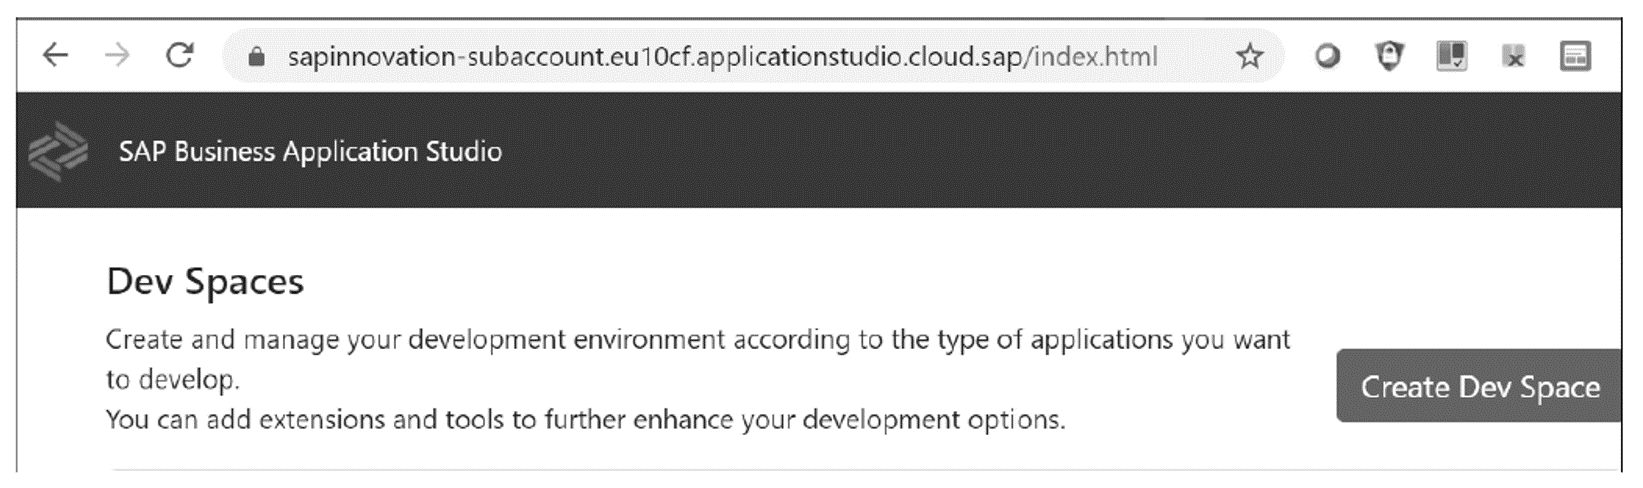Click the dark application header bar

tap(819, 150)
